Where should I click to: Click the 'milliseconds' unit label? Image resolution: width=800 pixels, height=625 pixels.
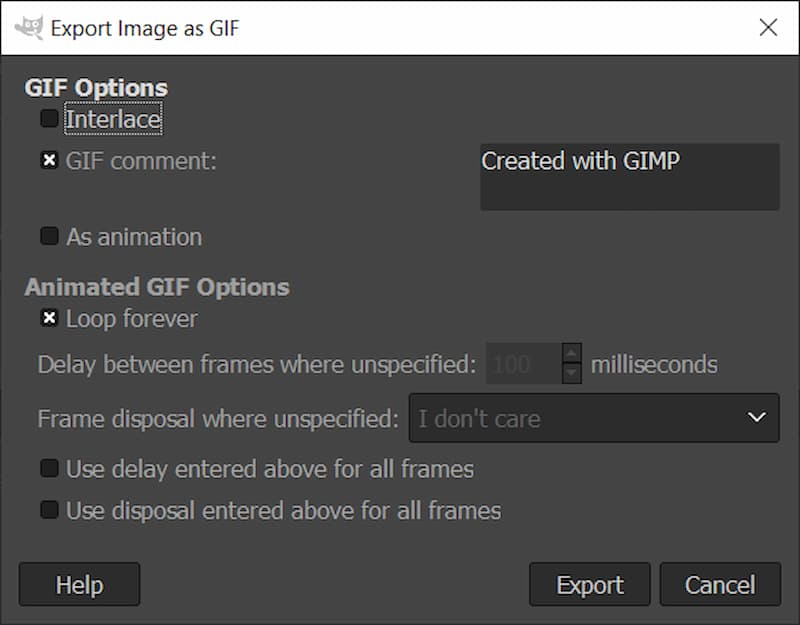(654, 365)
